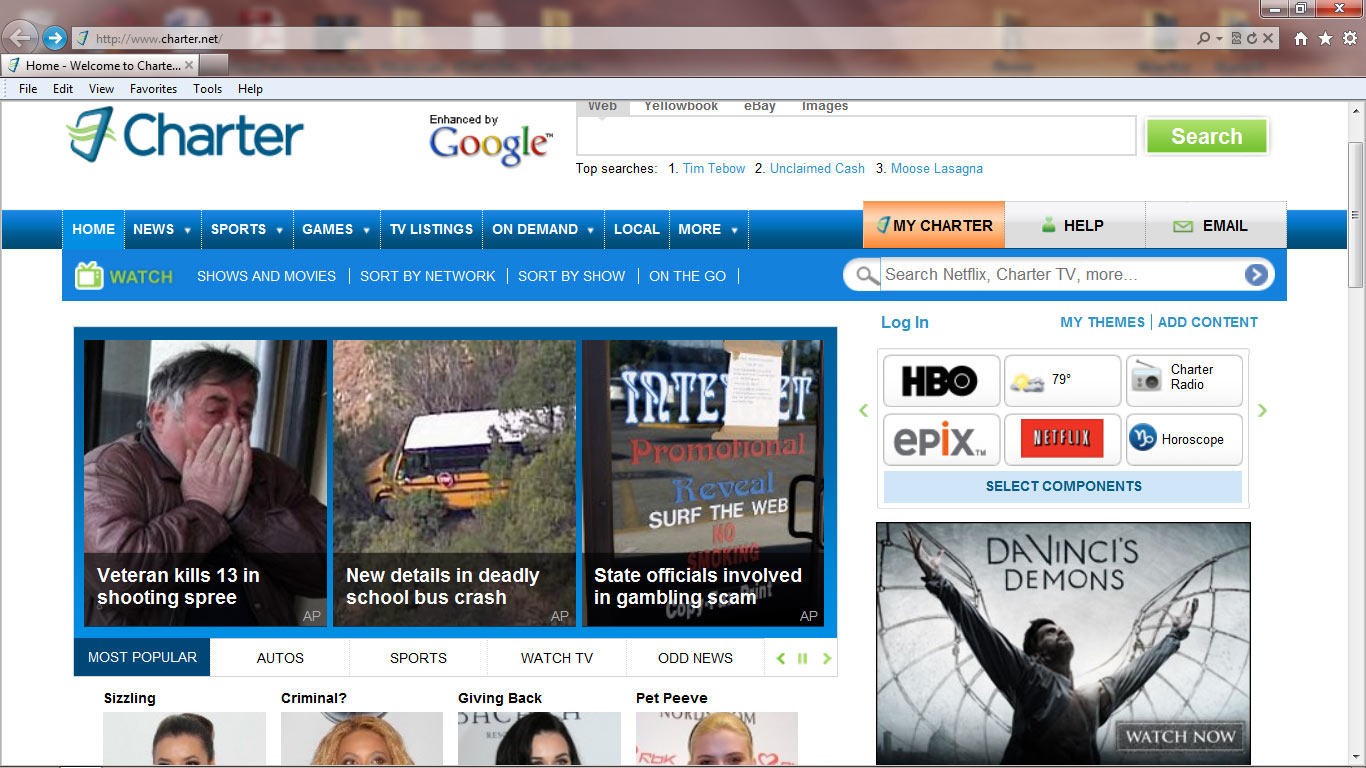Image resolution: width=1366 pixels, height=768 pixels.
Task: Switch to the eBay search tab
Action: pyautogui.click(x=760, y=106)
